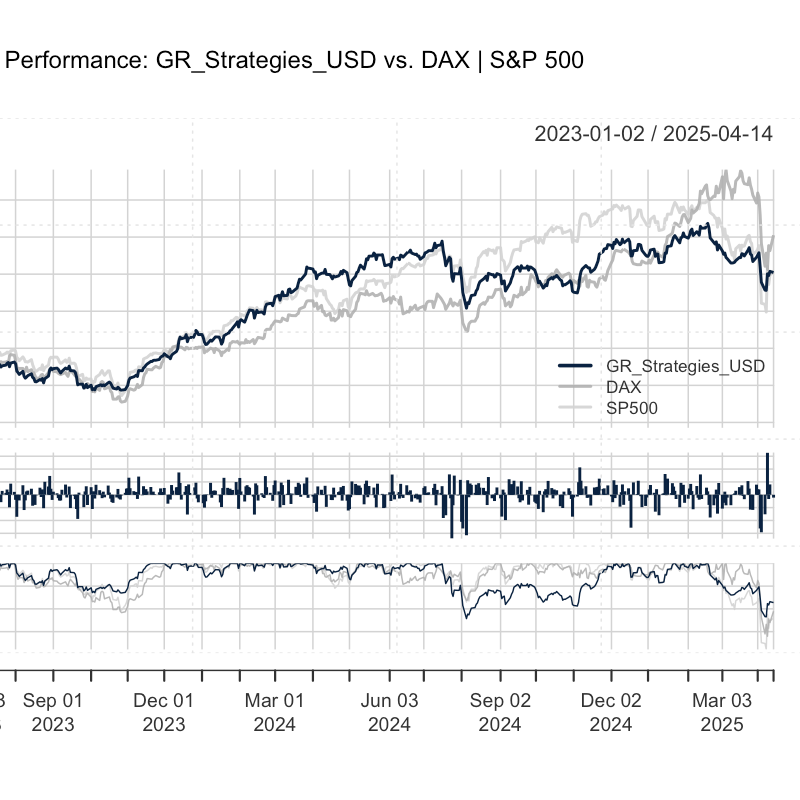The image size is (800, 800).
Task: Click the date range 2023-01-02 / 2025-04-14
Action: (653, 134)
